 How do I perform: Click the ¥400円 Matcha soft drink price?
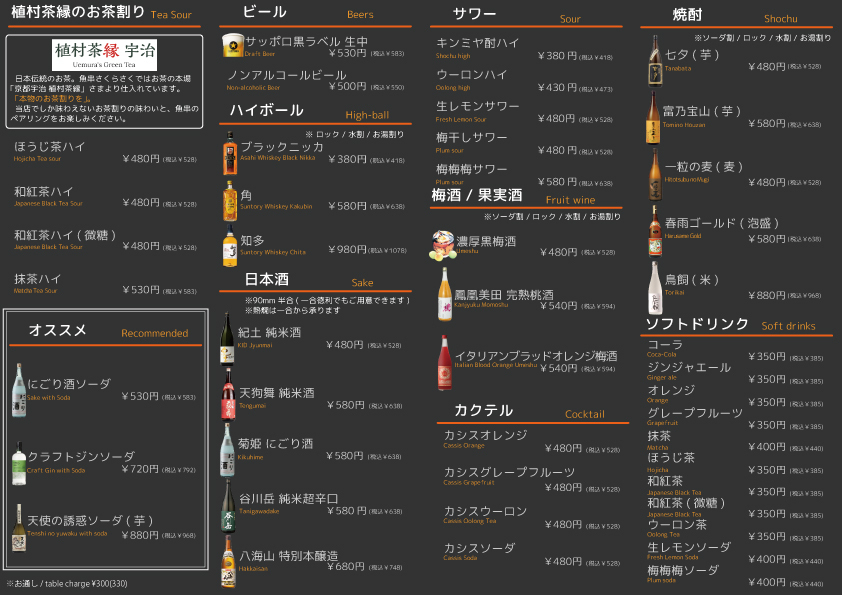767,447
